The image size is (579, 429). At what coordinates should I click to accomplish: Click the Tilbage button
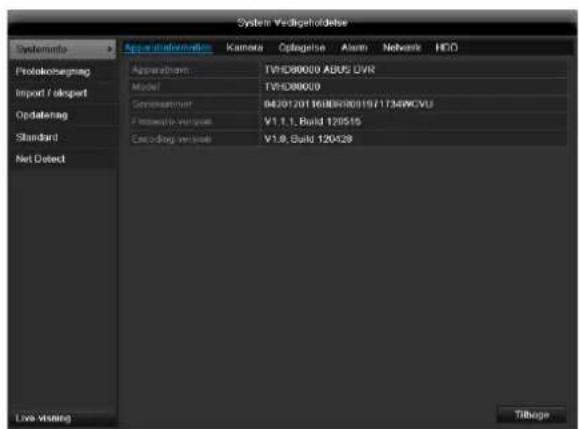tap(532, 415)
